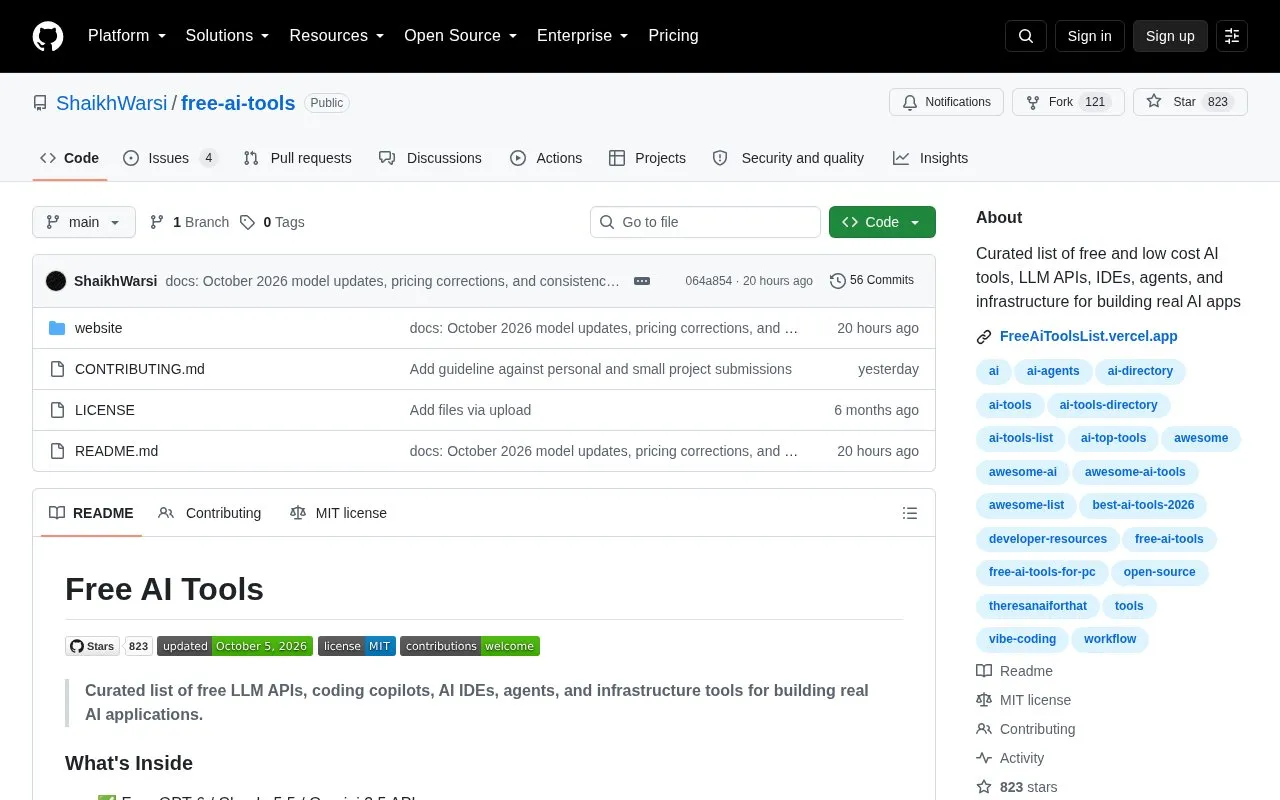Open the README.md file

(116, 451)
